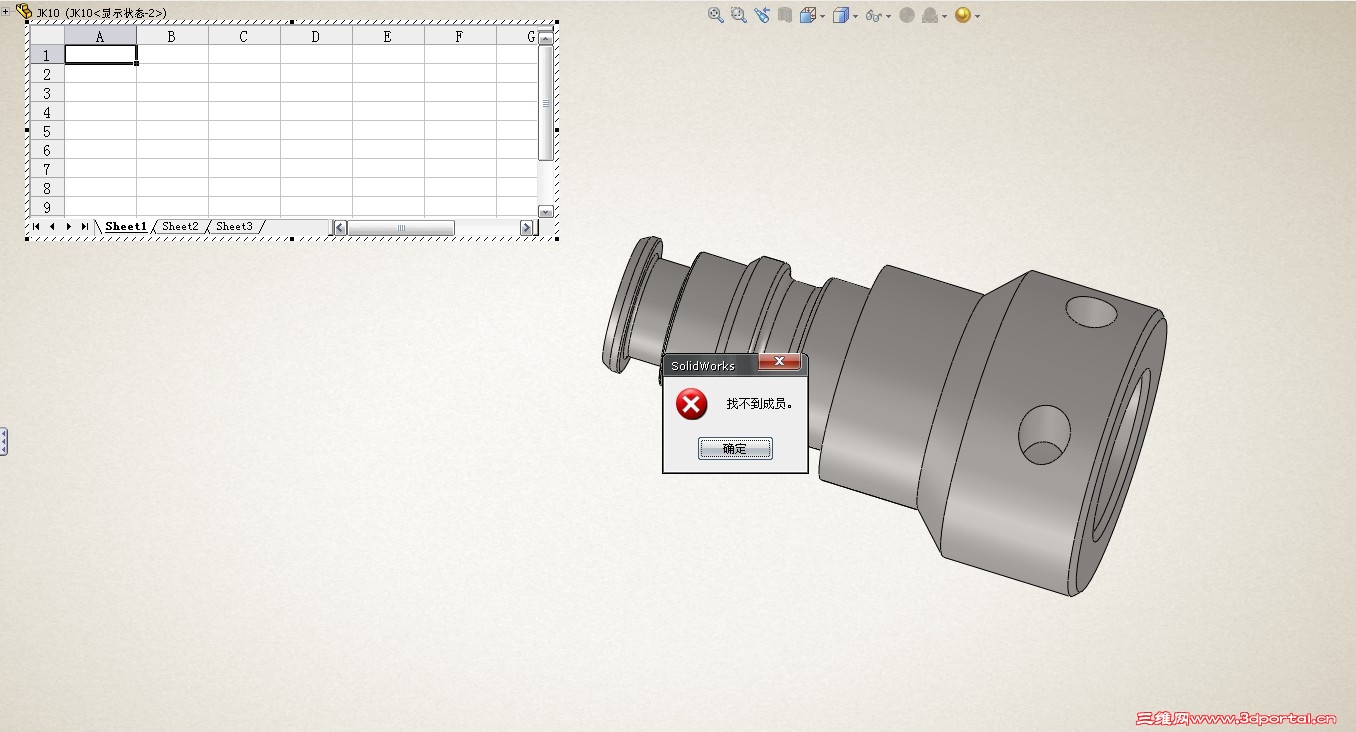
Task: Close the SolidWorks error dialog
Action: (780, 362)
